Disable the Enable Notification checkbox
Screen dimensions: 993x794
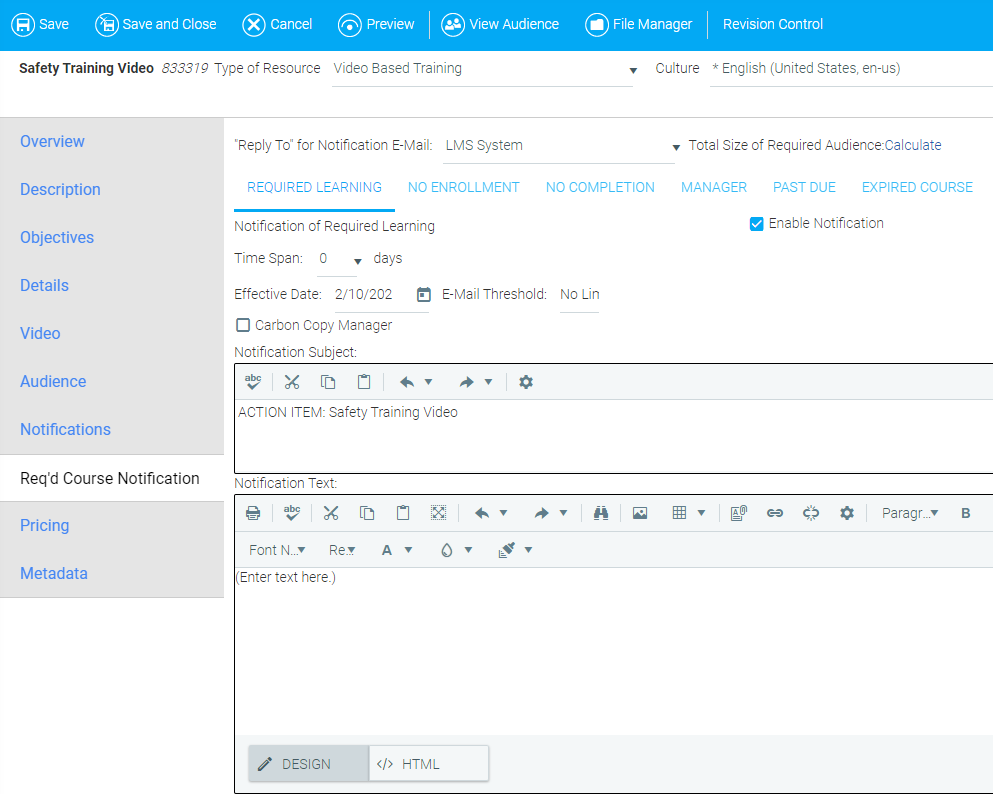757,224
